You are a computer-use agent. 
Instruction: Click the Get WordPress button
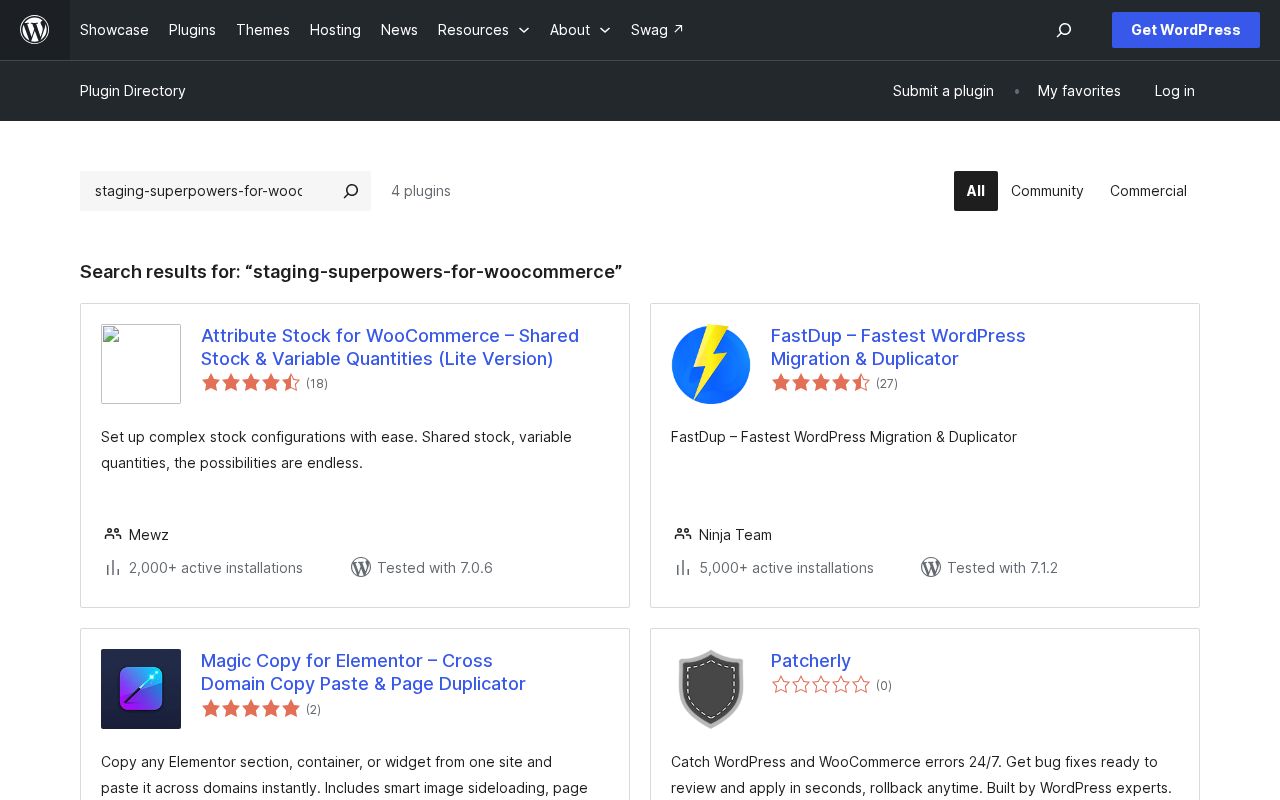(x=1186, y=30)
